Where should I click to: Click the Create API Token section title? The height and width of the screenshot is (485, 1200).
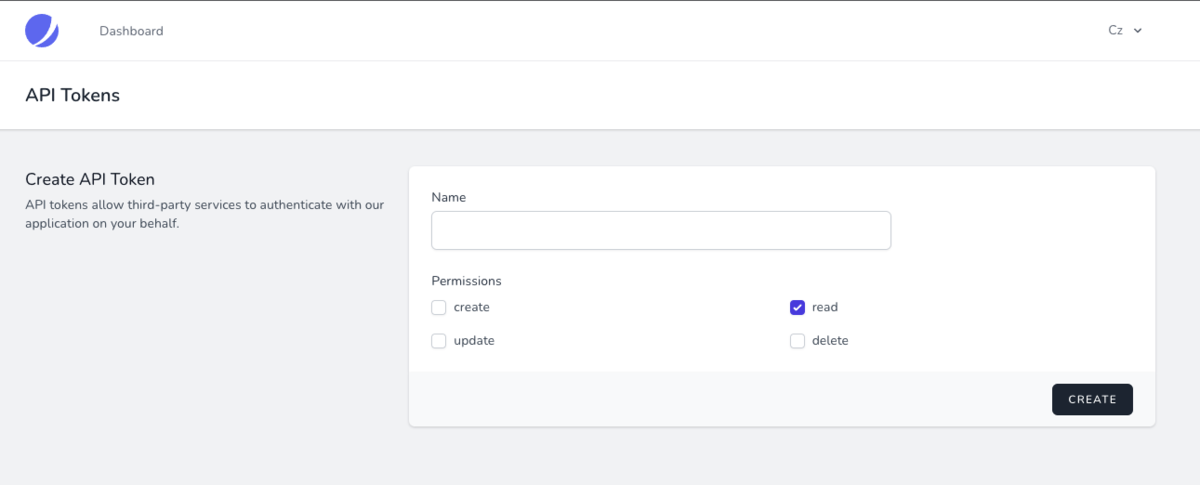click(x=90, y=180)
